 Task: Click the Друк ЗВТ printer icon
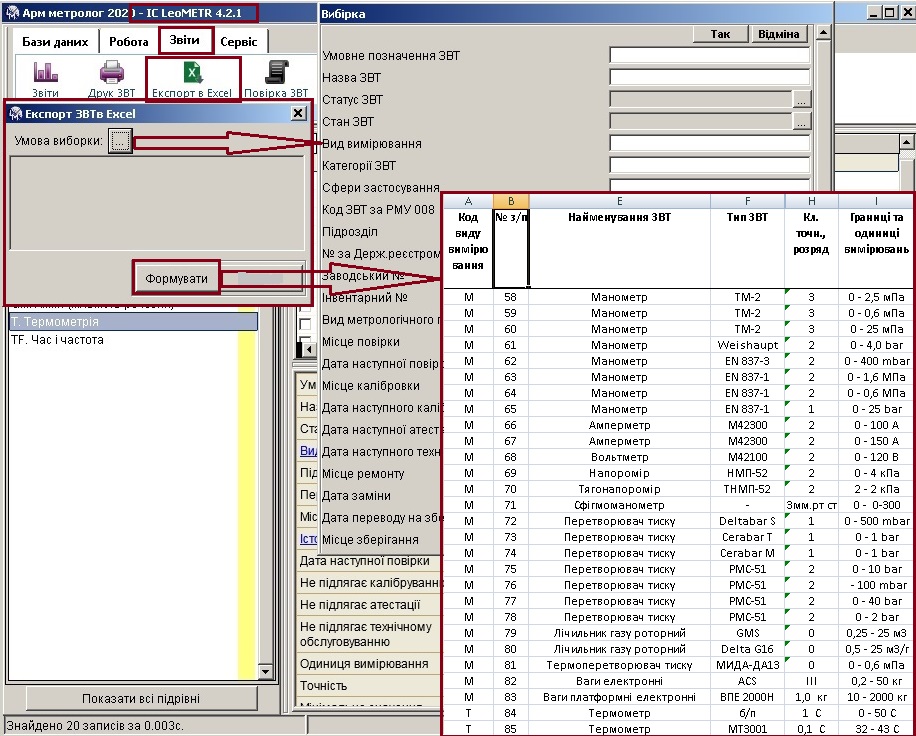[111, 73]
